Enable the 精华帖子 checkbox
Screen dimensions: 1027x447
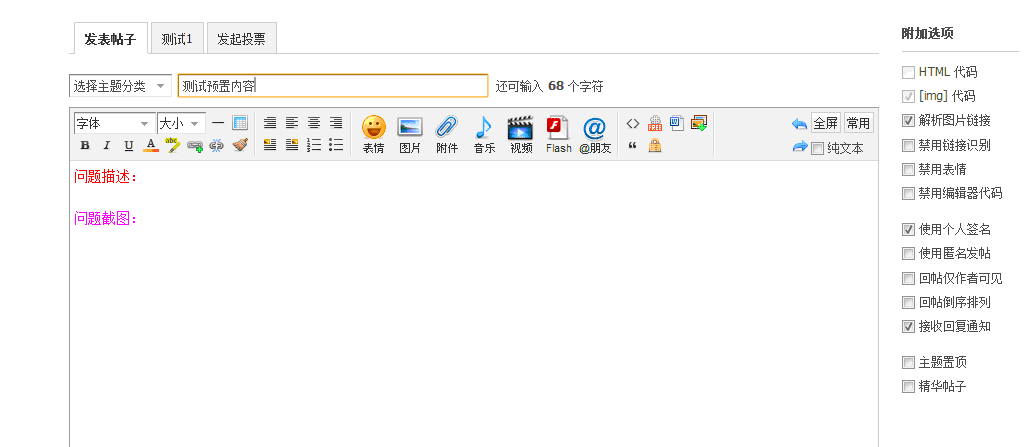point(908,387)
